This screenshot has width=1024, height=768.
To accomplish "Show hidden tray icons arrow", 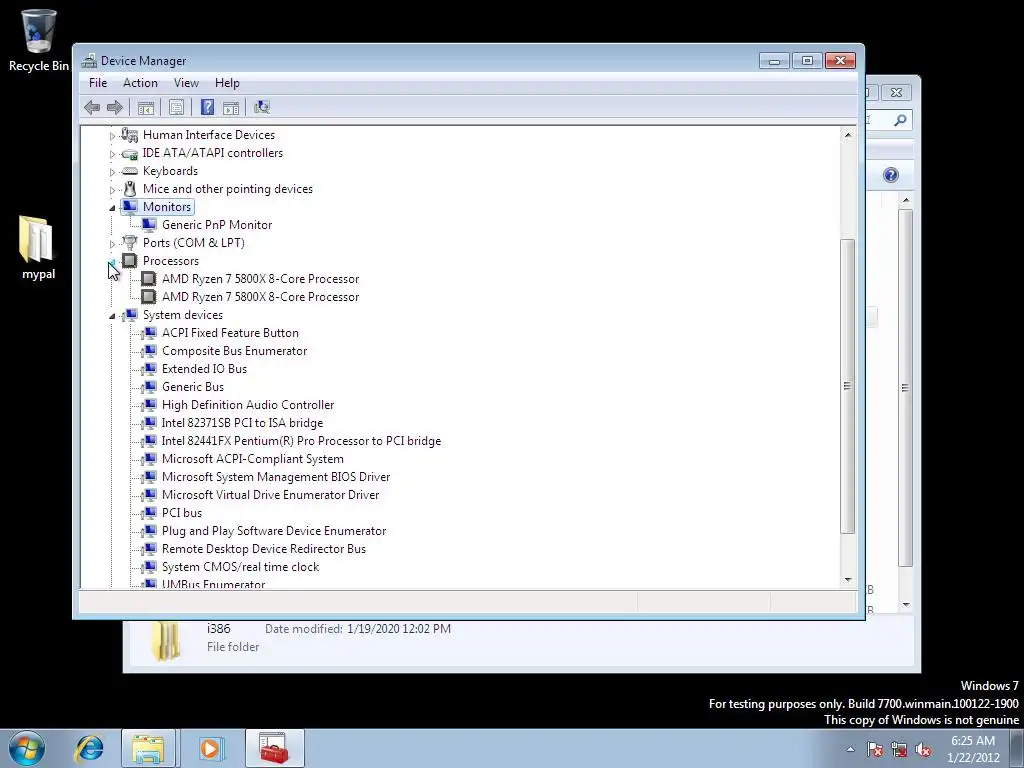I will [x=850, y=750].
